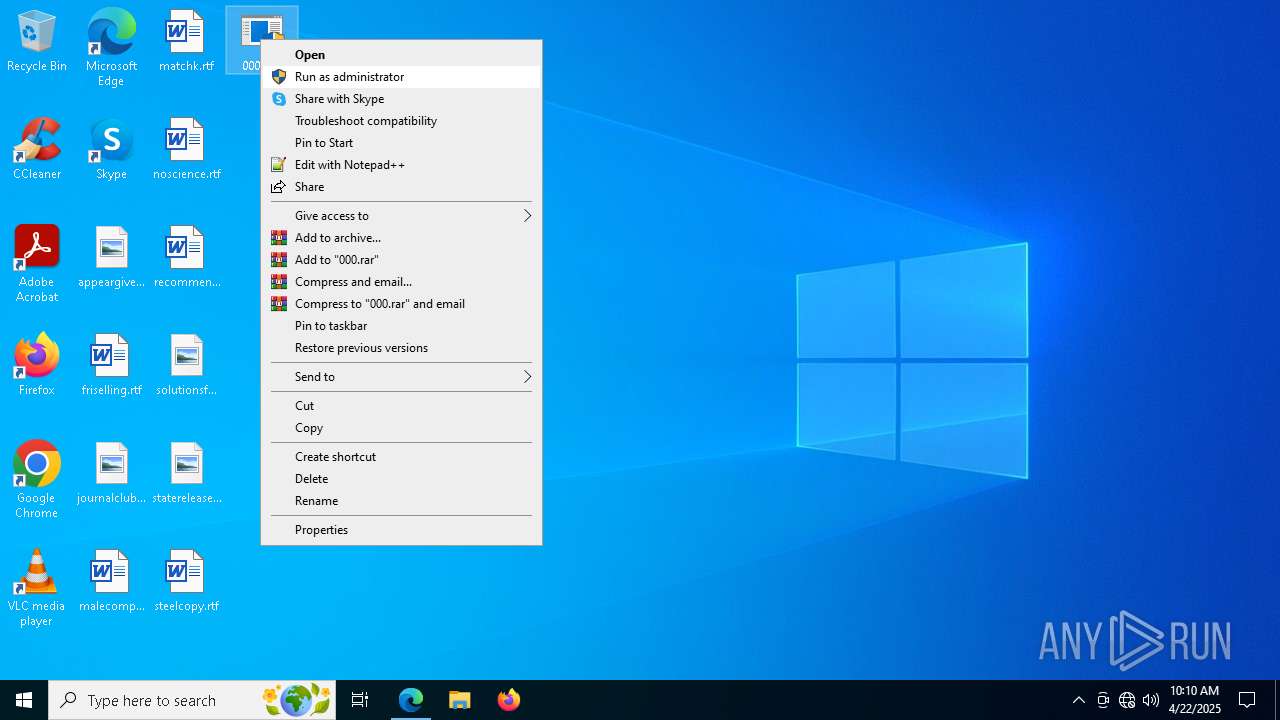1280x720 pixels.
Task: Open the network icon in system tray
Action: 1127,700
